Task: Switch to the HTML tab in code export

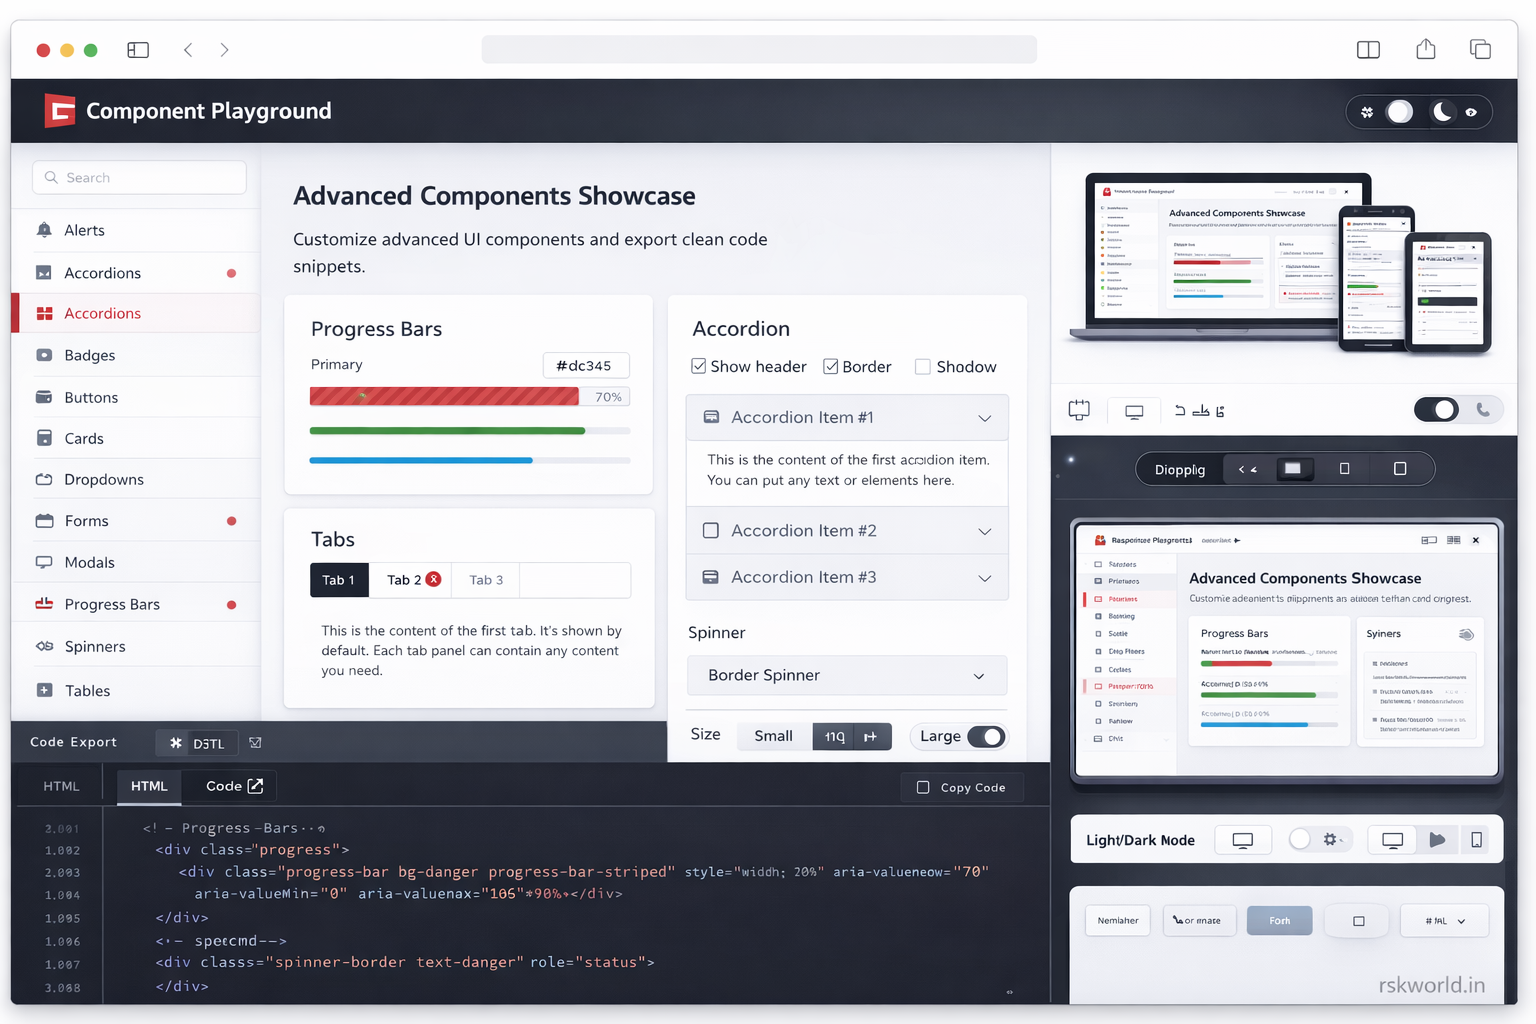Action: point(149,786)
